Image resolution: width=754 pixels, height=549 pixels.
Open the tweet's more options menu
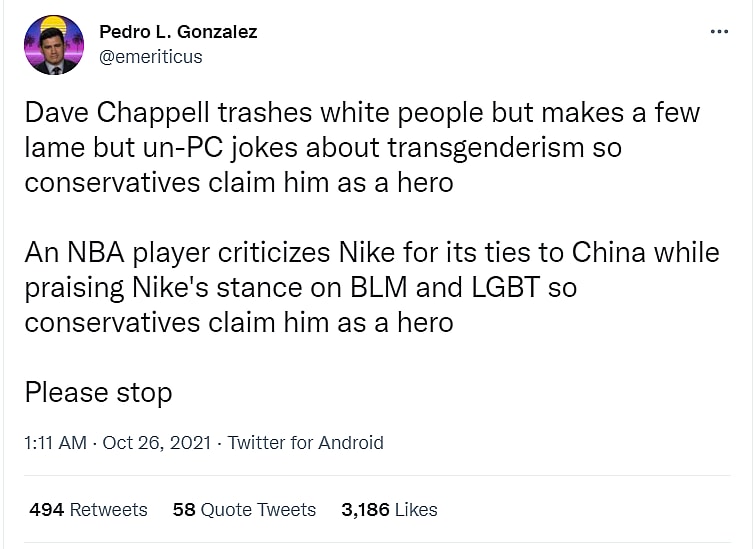(719, 32)
